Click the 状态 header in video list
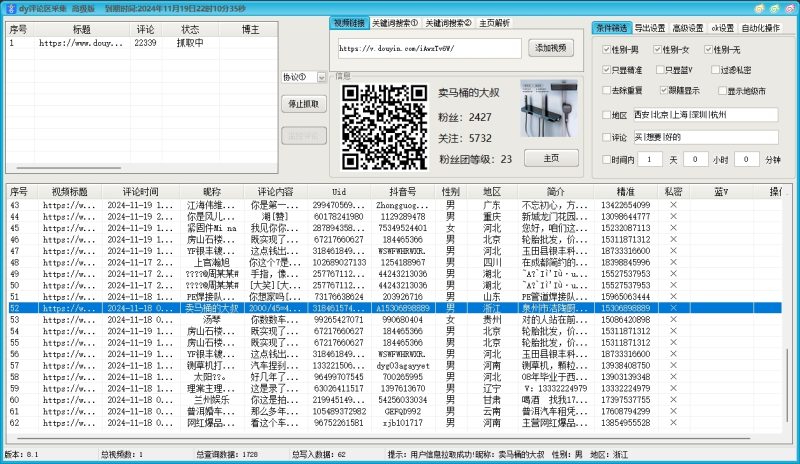This screenshot has height=464, width=800. (190, 30)
